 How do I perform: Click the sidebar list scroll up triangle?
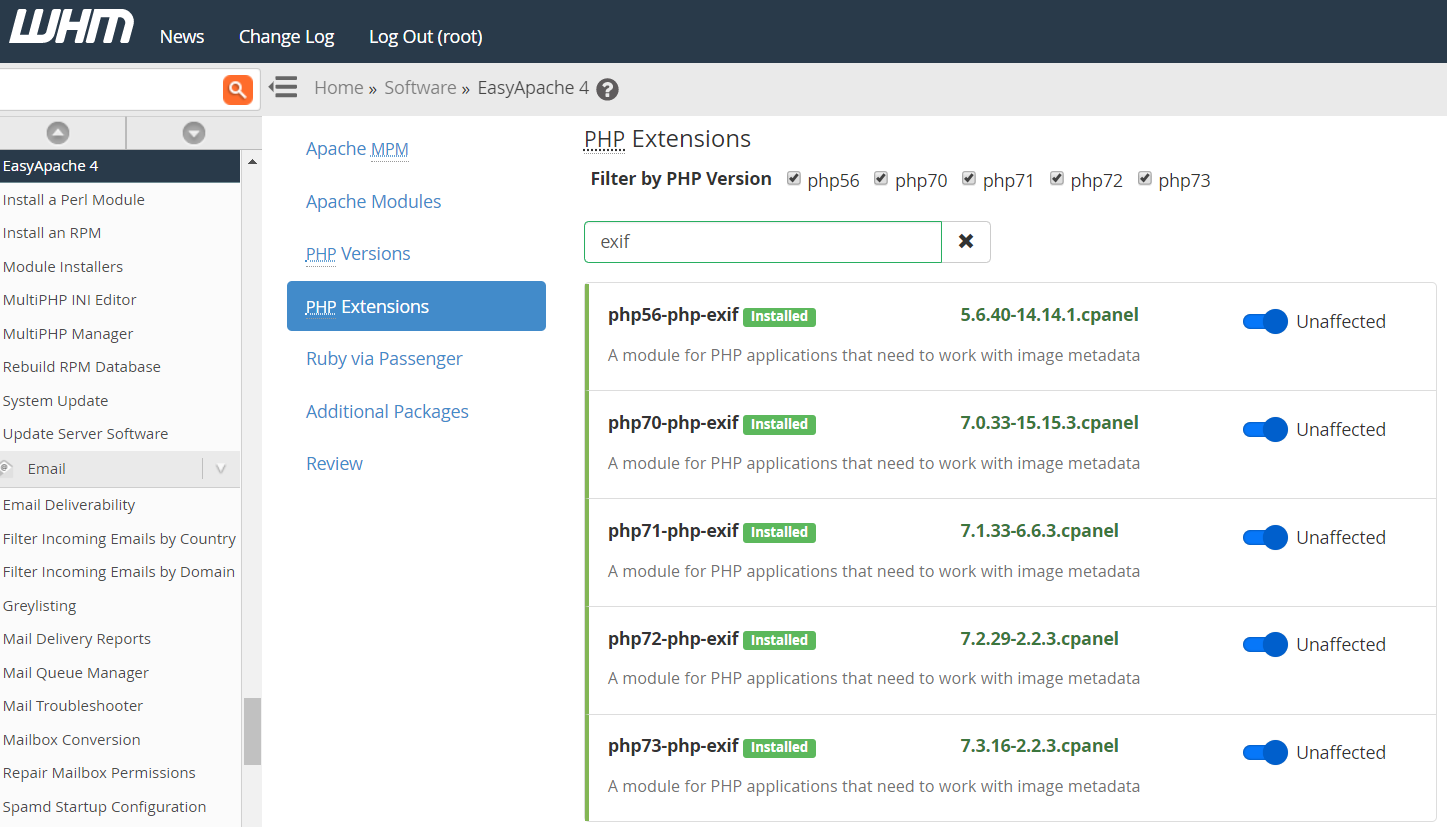(252, 162)
